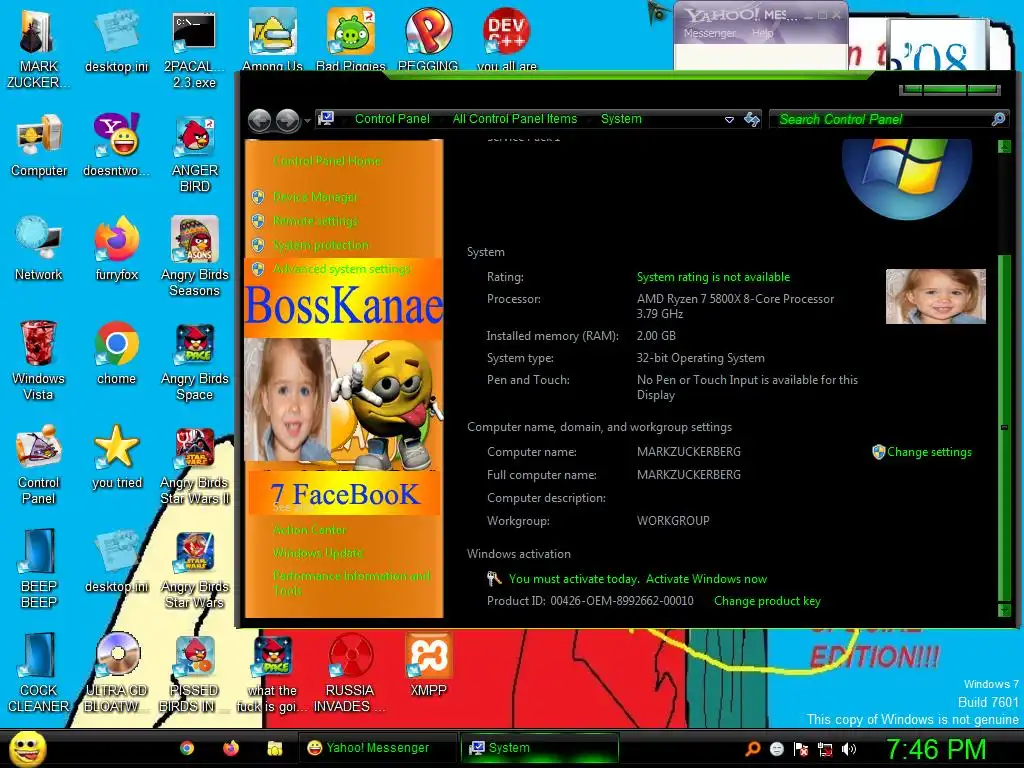Click the search magnifier icon
The width and height of the screenshot is (1024, 768).
pyautogui.click(x=999, y=119)
